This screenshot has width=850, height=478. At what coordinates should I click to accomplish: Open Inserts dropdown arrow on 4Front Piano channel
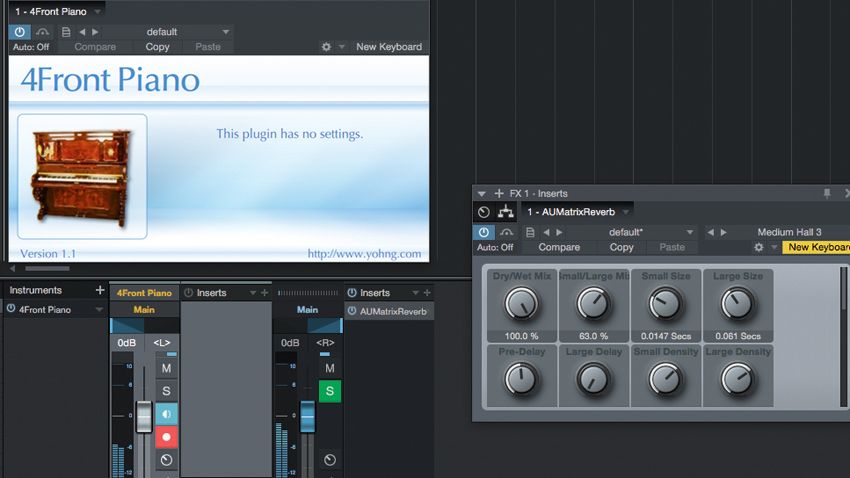[253, 293]
